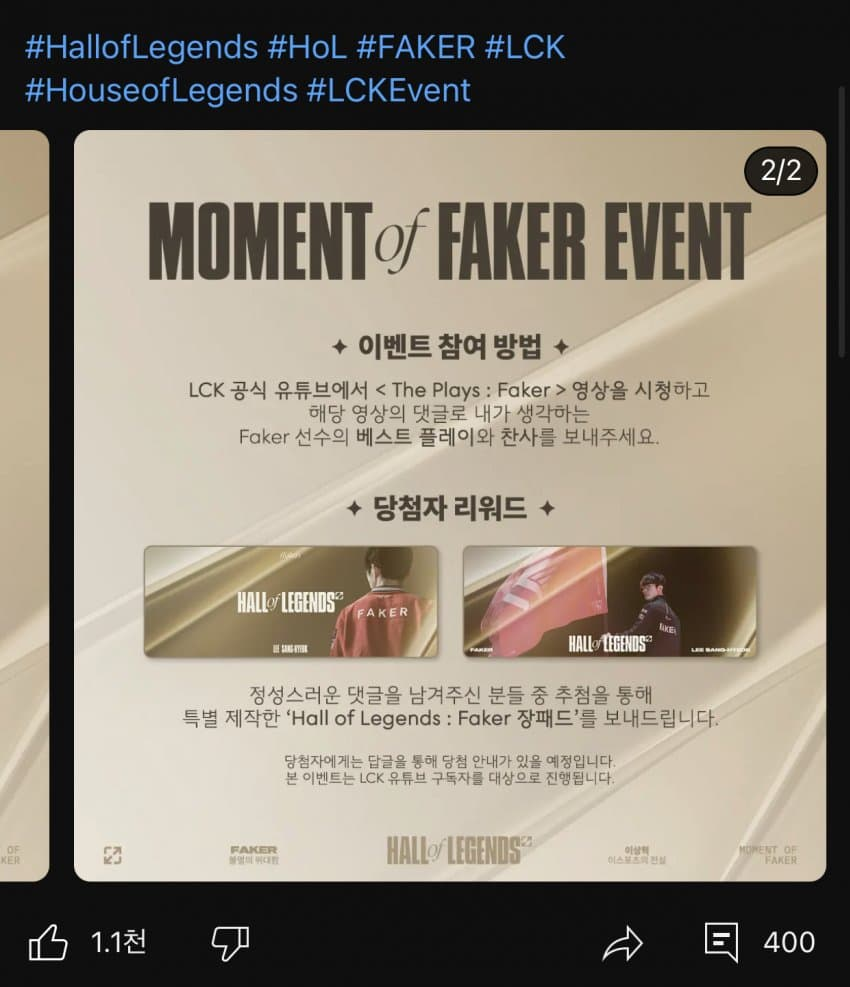850x987 pixels.
Task: Tap the 2/2 image counter badge
Action: (781, 171)
